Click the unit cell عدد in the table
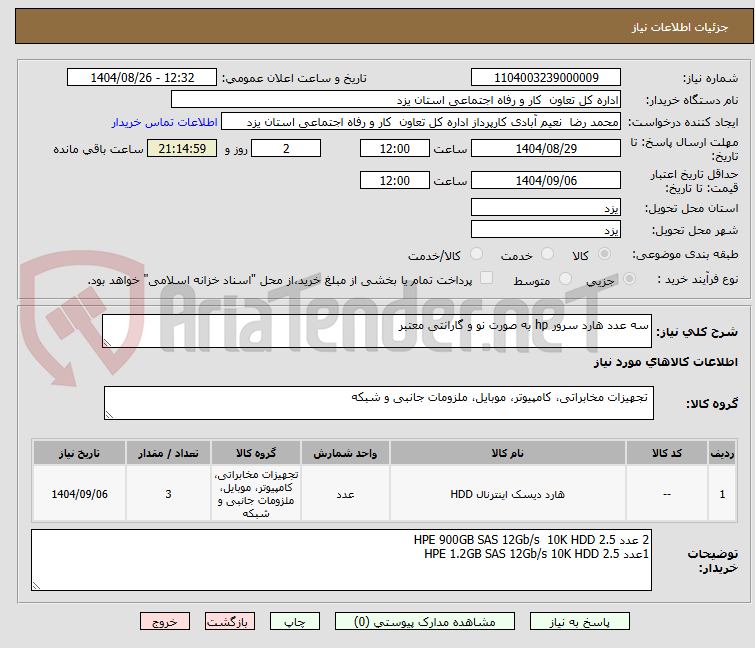755x648 pixels. click(345, 494)
